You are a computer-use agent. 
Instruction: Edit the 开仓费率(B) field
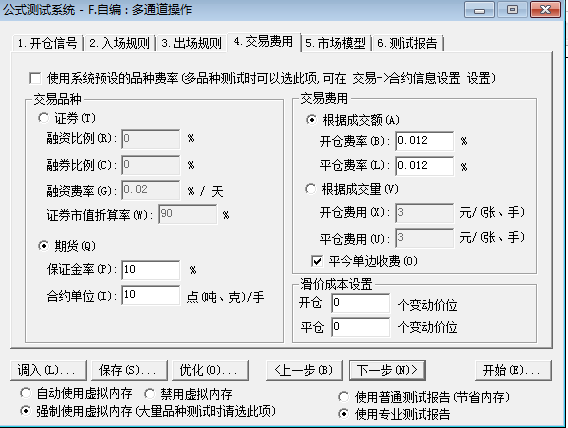425,141
